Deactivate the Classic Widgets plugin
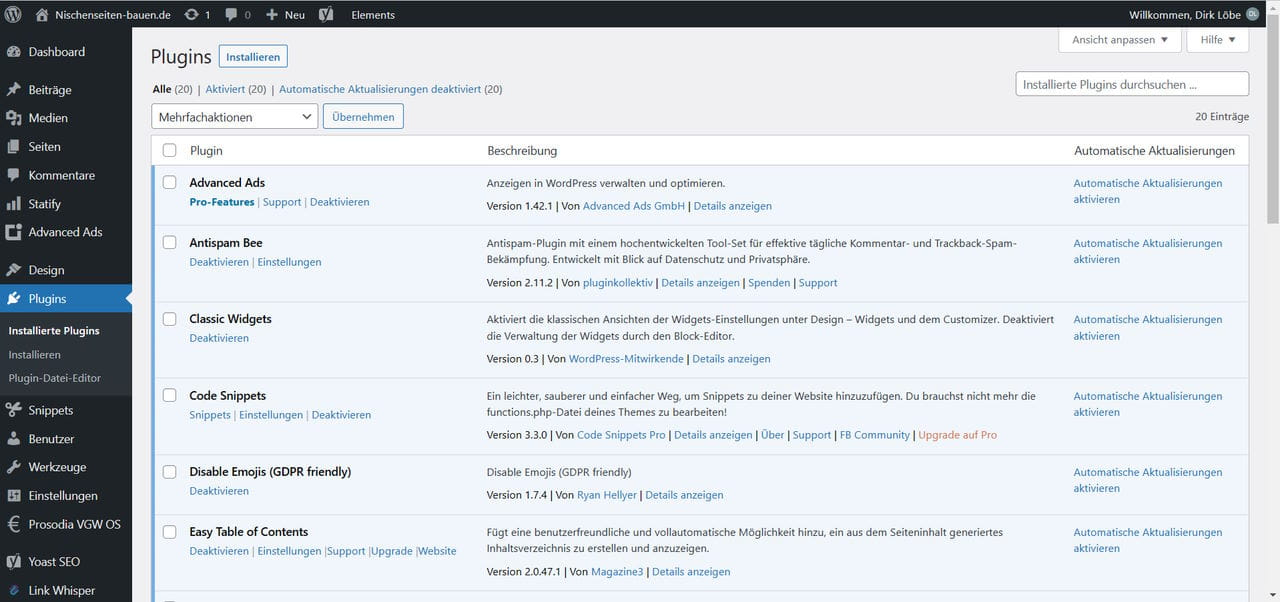Viewport: 1280px width, 602px height. point(219,338)
